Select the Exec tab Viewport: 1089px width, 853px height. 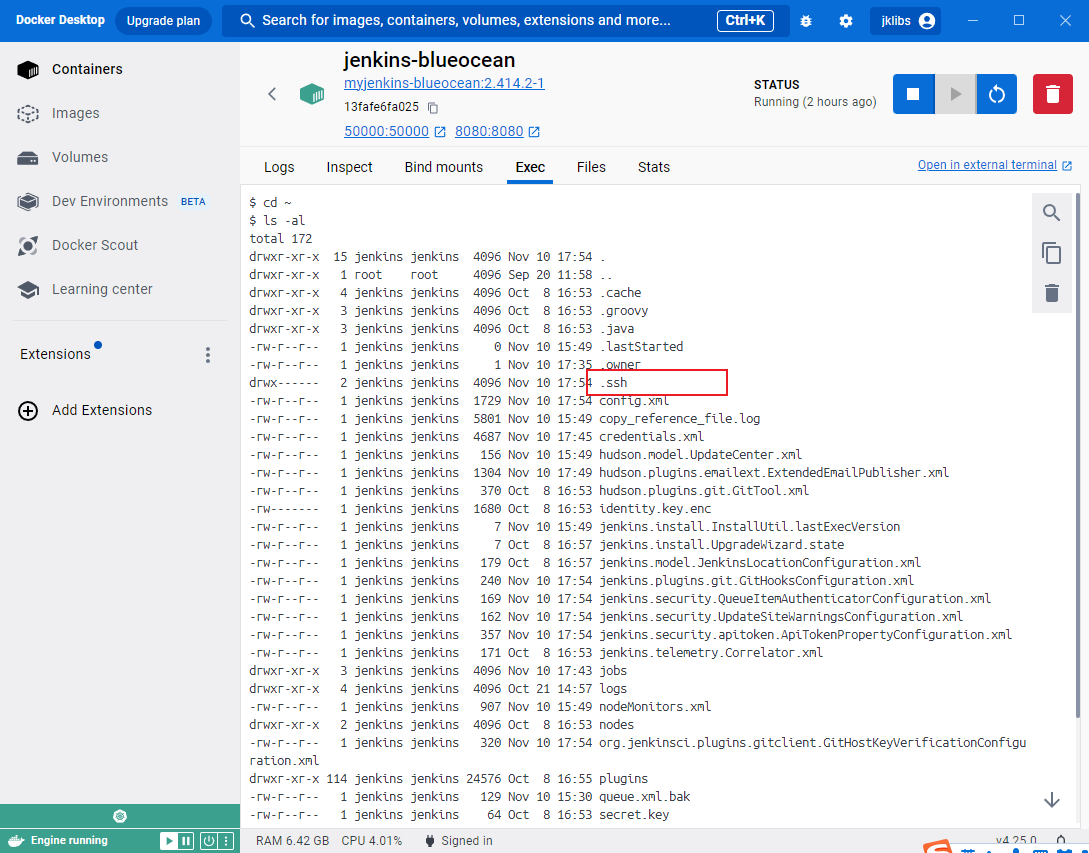pos(530,167)
